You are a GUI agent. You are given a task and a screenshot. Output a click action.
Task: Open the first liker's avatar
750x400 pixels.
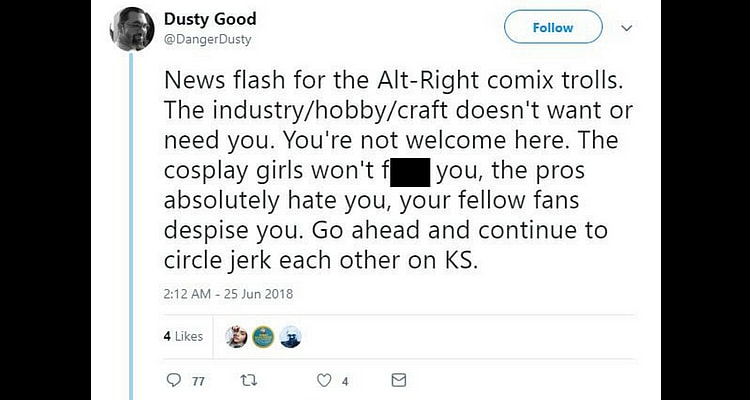[x=236, y=337]
